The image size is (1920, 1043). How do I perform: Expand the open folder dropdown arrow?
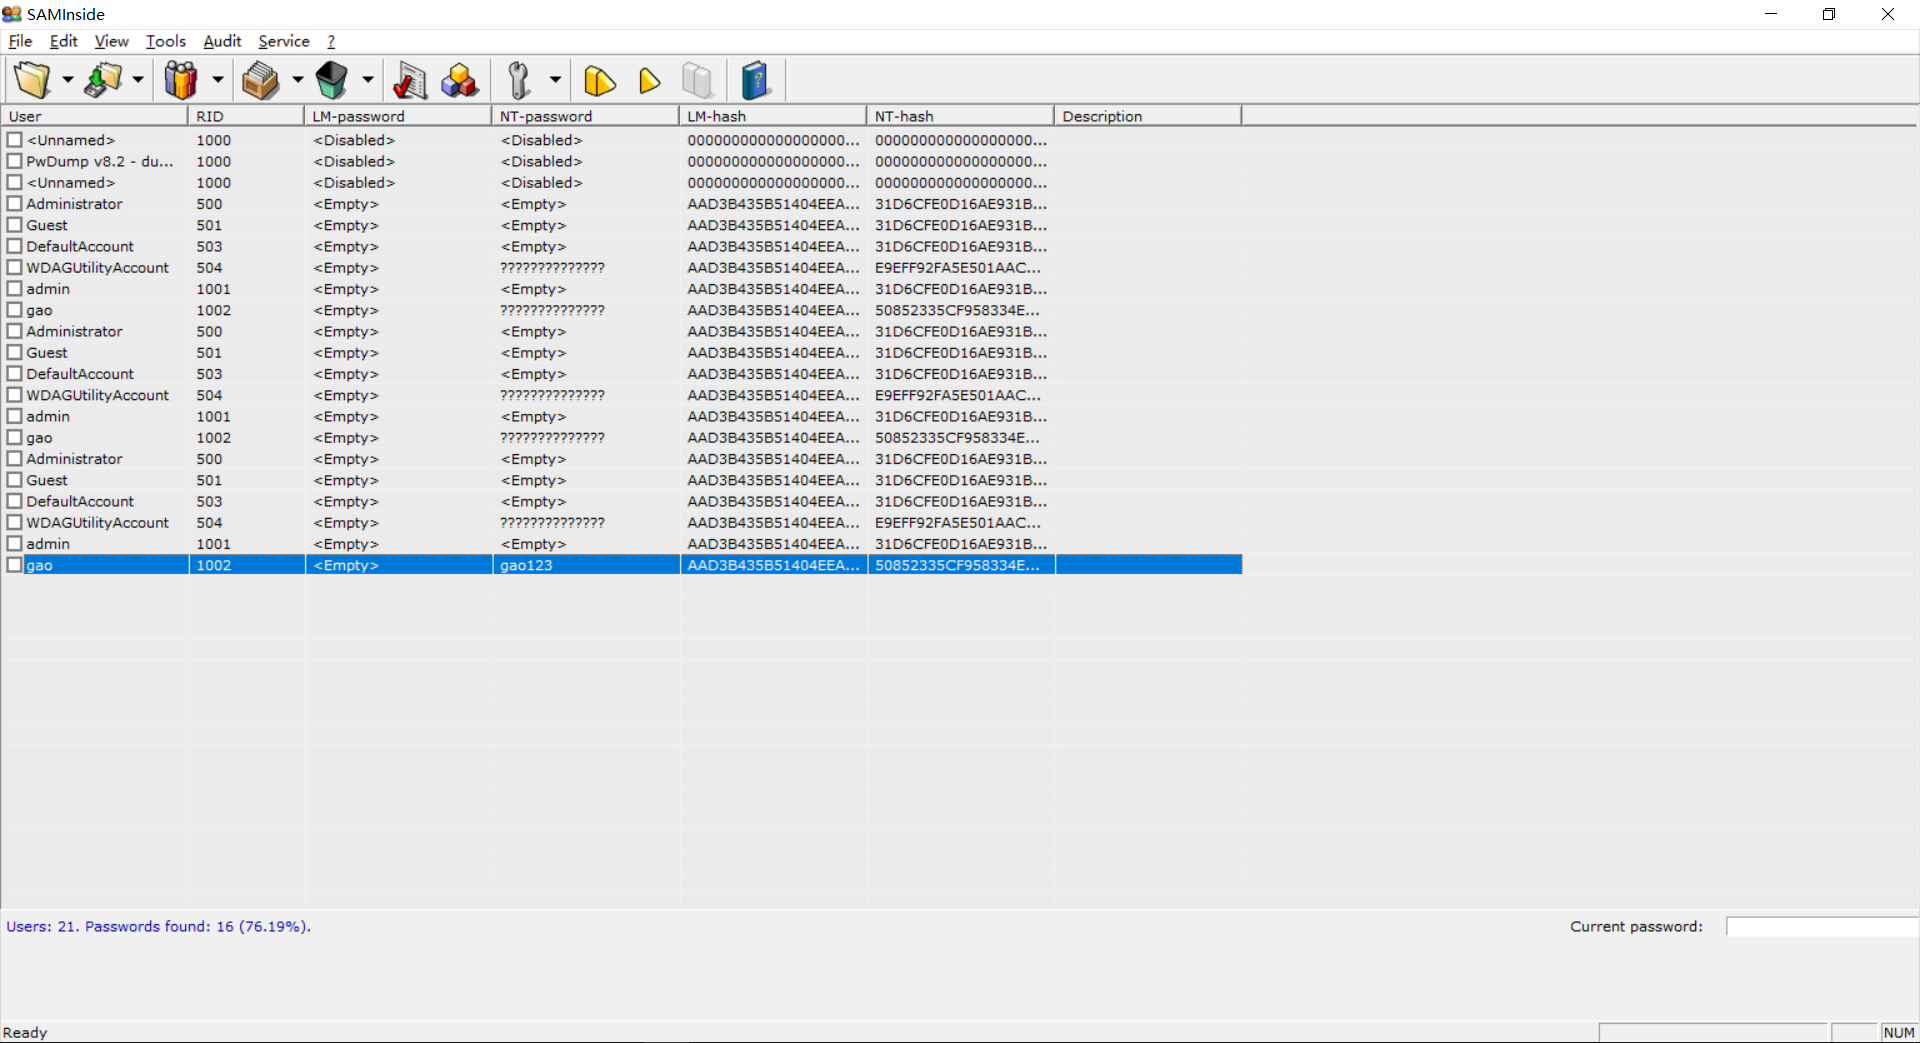(x=68, y=80)
